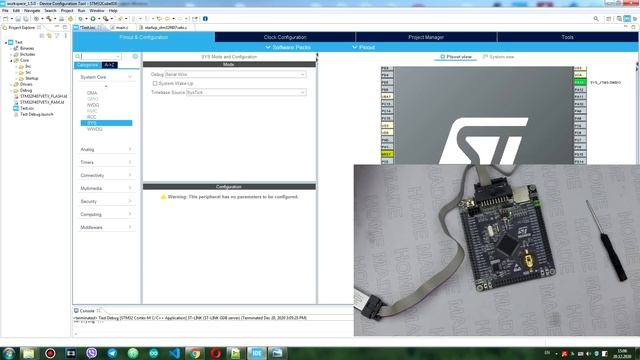This screenshot has height=360, width=640.
Task: Open Telegram from the taskbar
Action: click(112, 353)
